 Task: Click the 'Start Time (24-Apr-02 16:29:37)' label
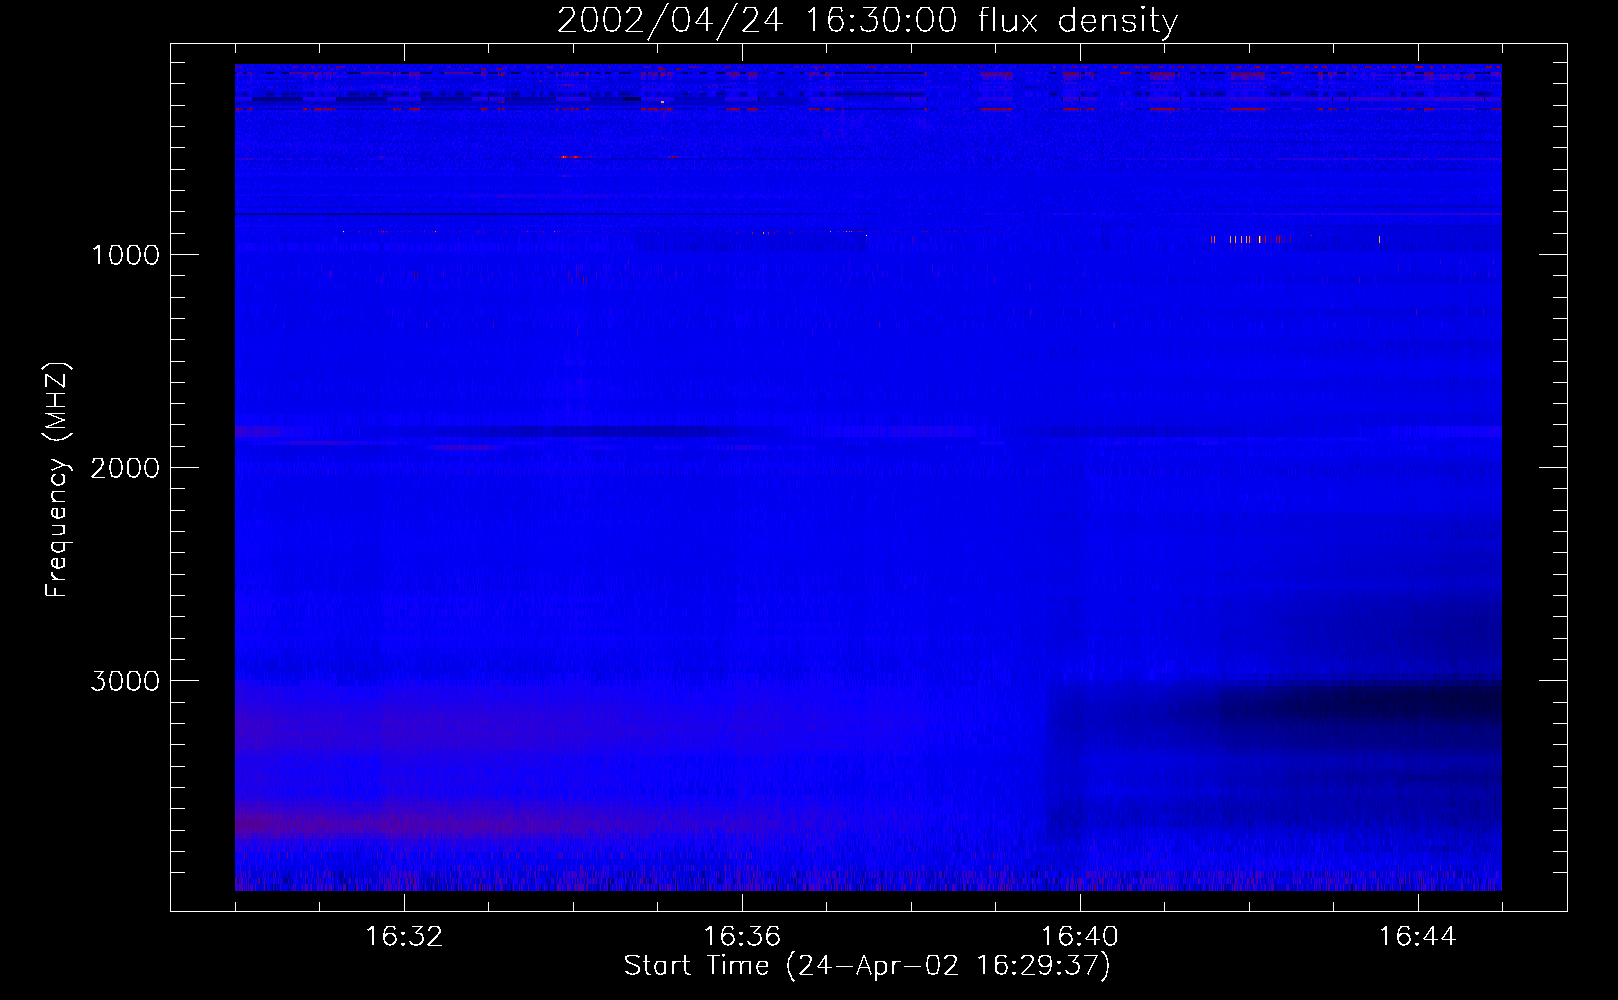click(x=867, y=966)
